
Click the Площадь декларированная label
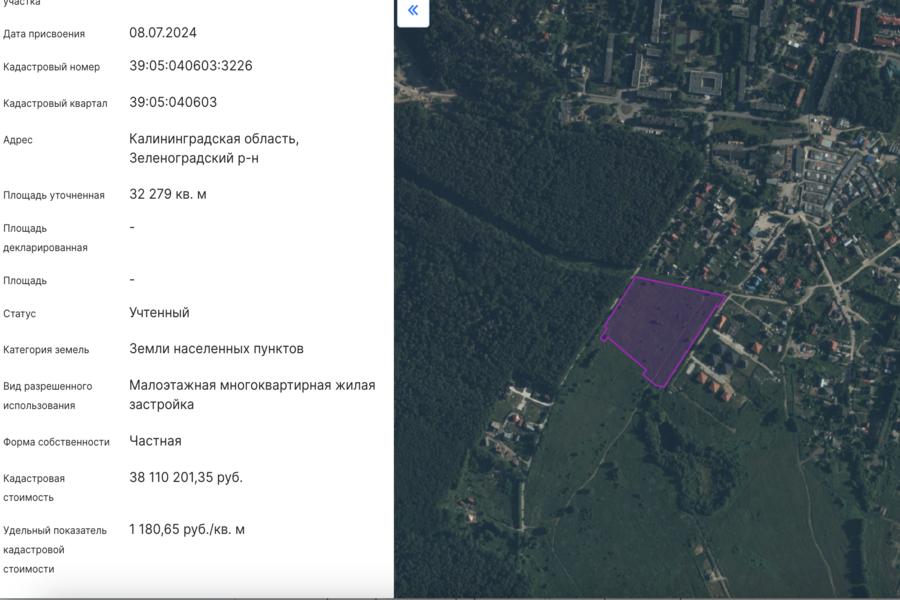[45, 238]
